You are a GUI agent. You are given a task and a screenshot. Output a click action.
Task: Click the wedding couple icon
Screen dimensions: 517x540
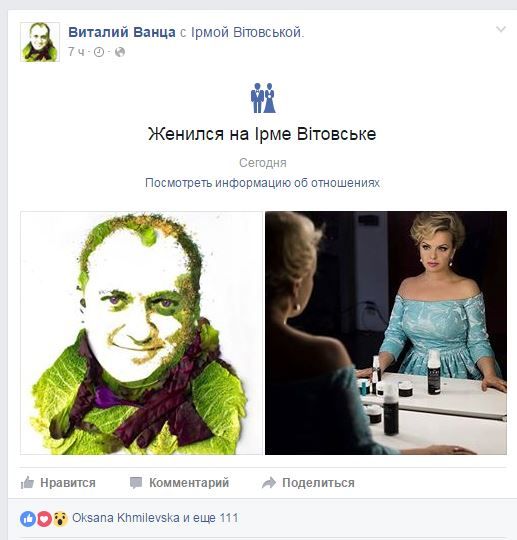(x=263, y=98)
